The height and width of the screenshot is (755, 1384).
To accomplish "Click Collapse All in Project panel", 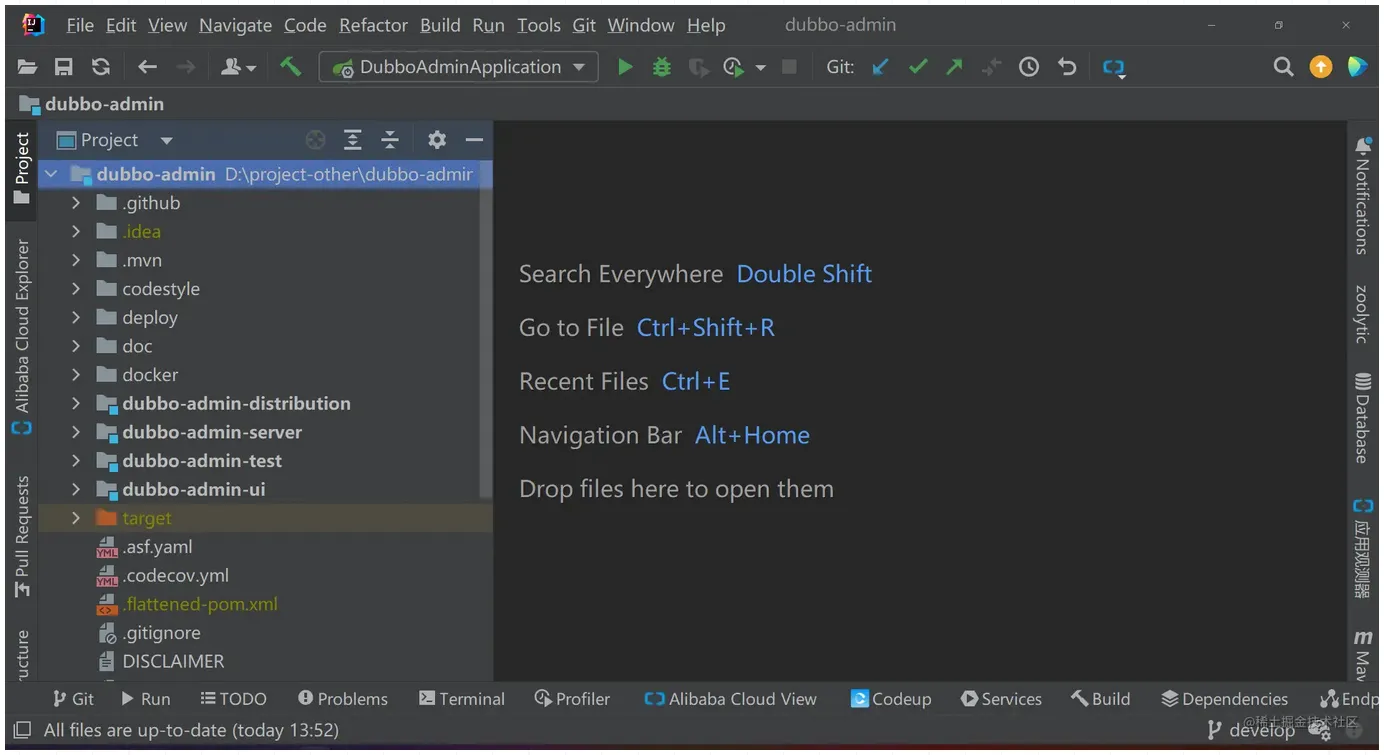I will click(x=390, y=140).
